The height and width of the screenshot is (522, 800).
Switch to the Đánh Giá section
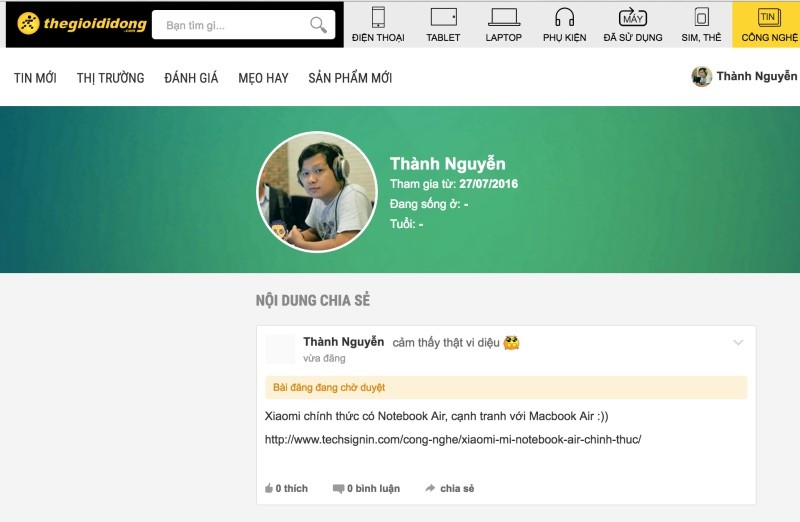[191, 78]
